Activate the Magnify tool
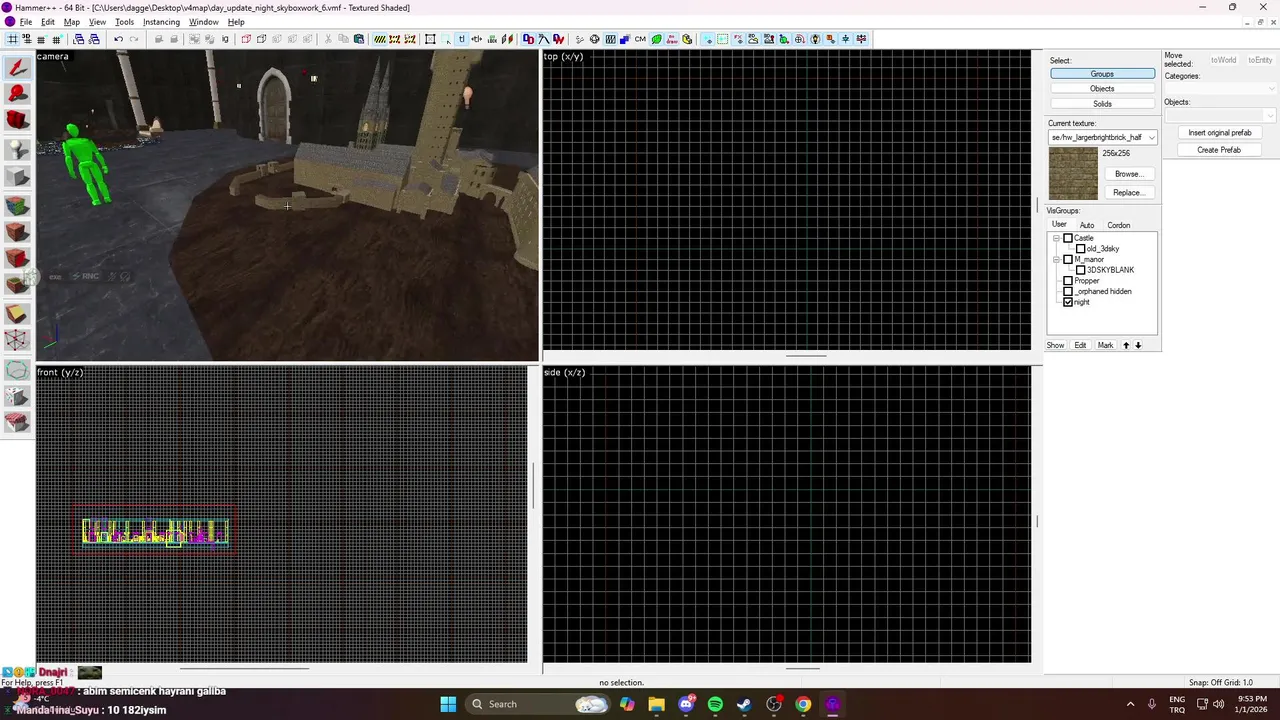The image size is (1280, 720). [17, 94]
